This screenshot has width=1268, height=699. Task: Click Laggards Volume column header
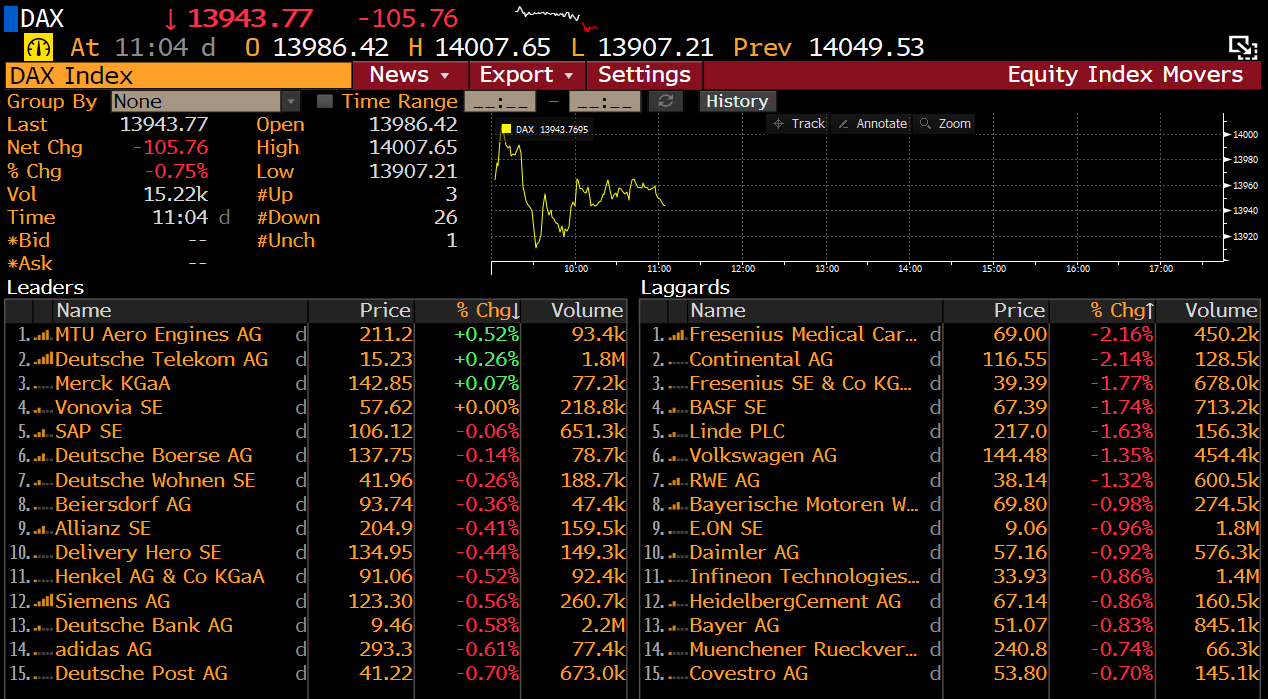point(1210,311)
